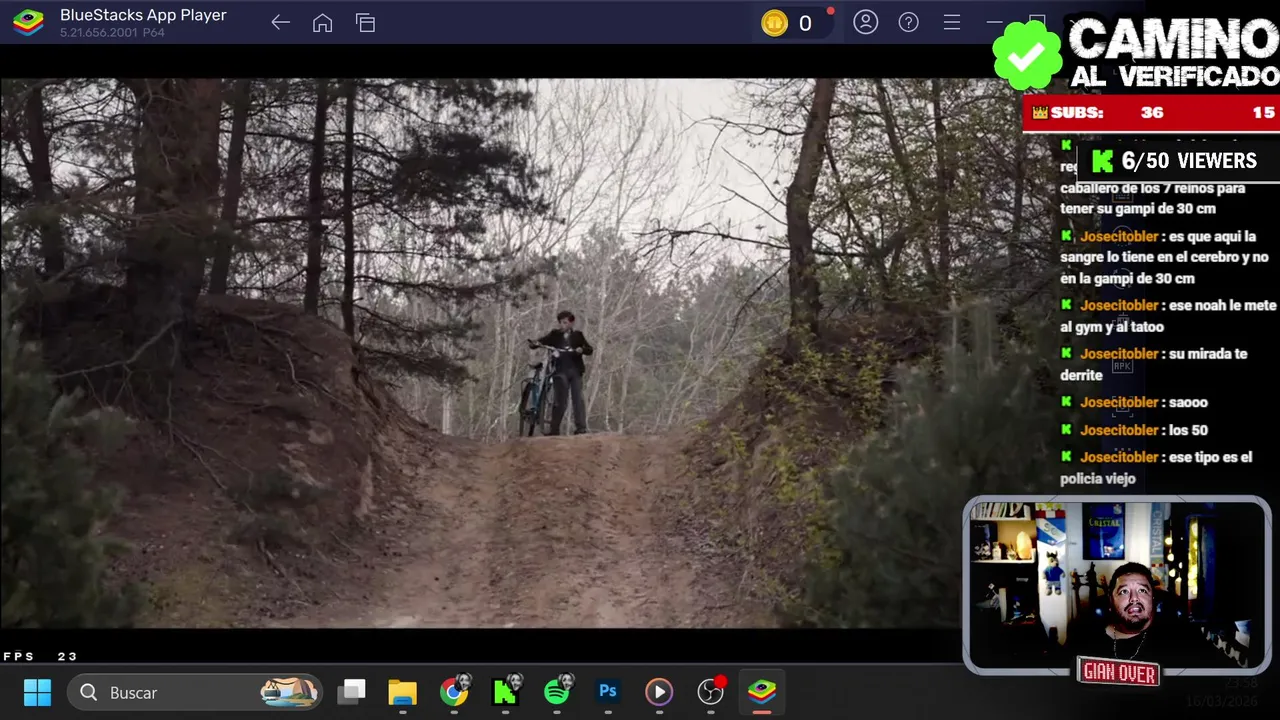This screenshot has width=1280, height=720.
Task: Open File Explorer from the taskbar
Action: 402,692
